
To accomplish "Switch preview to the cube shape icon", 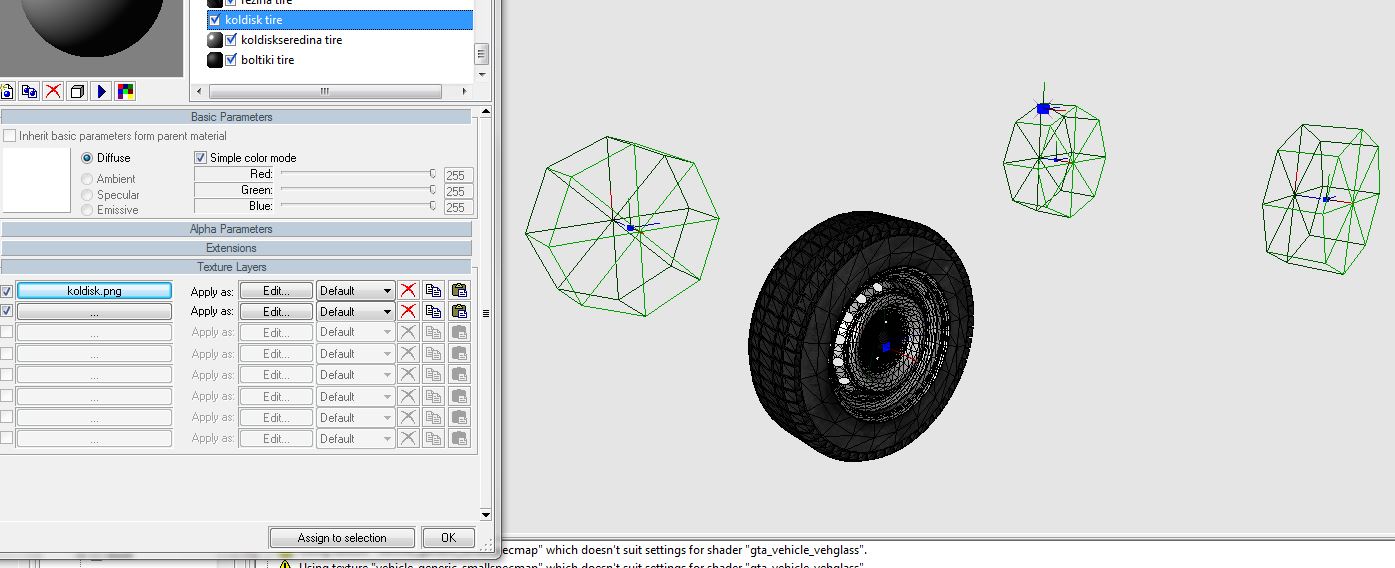I will point(77,92).
